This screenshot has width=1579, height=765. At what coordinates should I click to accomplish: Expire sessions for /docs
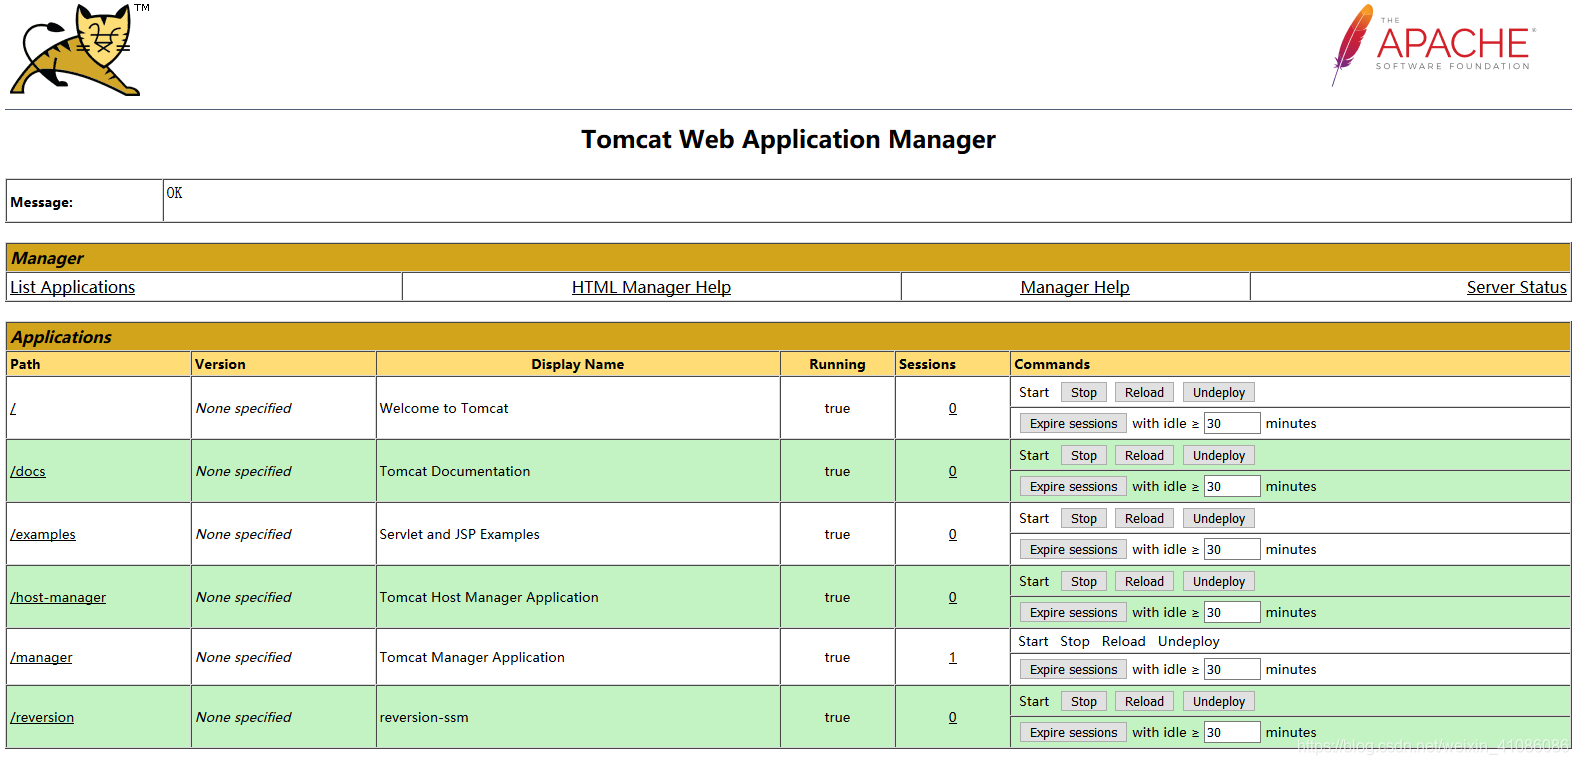click(x=1073, y=487)
